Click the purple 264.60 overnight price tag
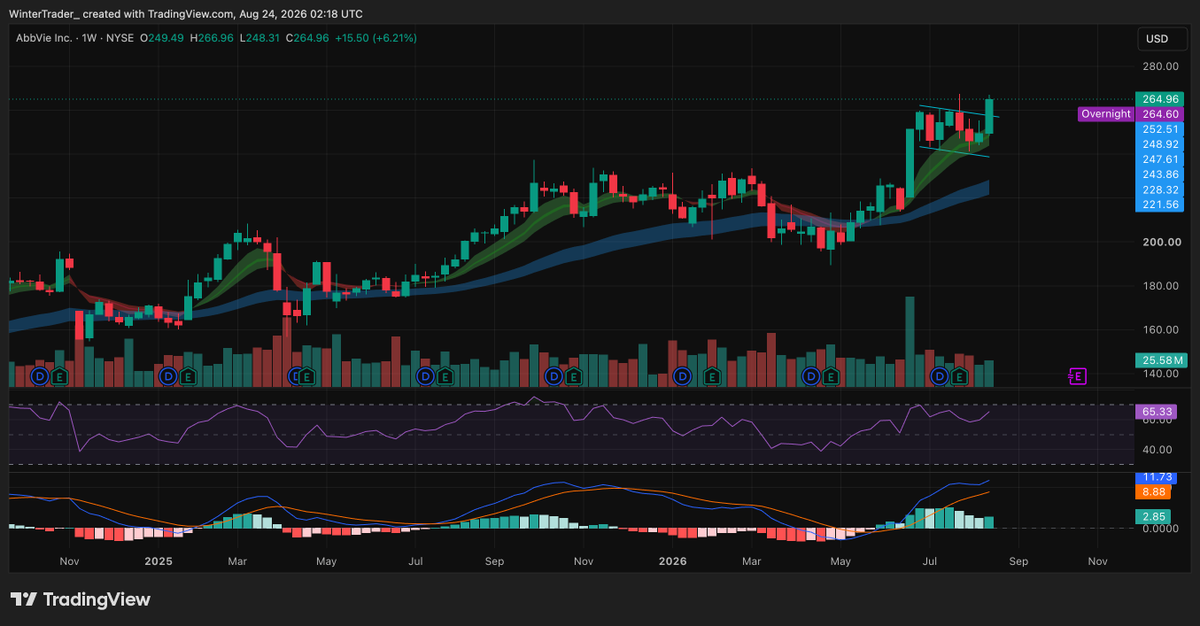 coord(1160,114)
